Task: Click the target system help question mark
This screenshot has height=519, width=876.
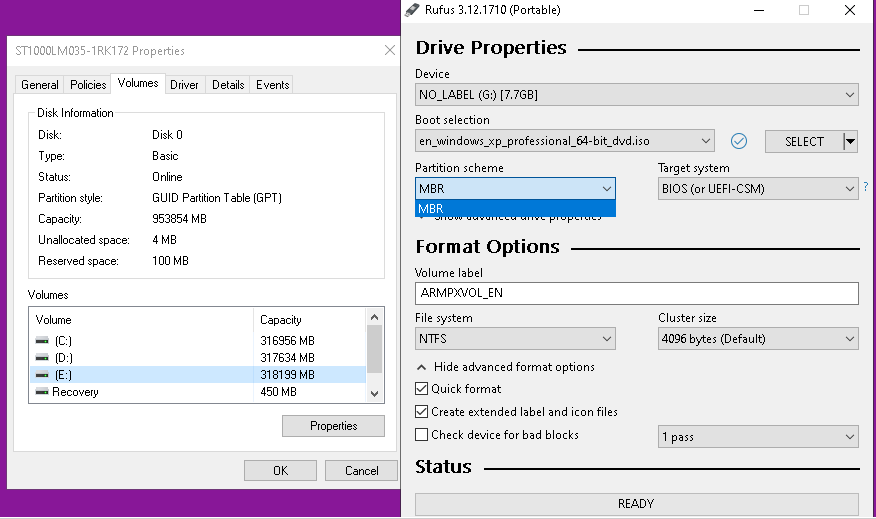Action: tap(866, 187)
